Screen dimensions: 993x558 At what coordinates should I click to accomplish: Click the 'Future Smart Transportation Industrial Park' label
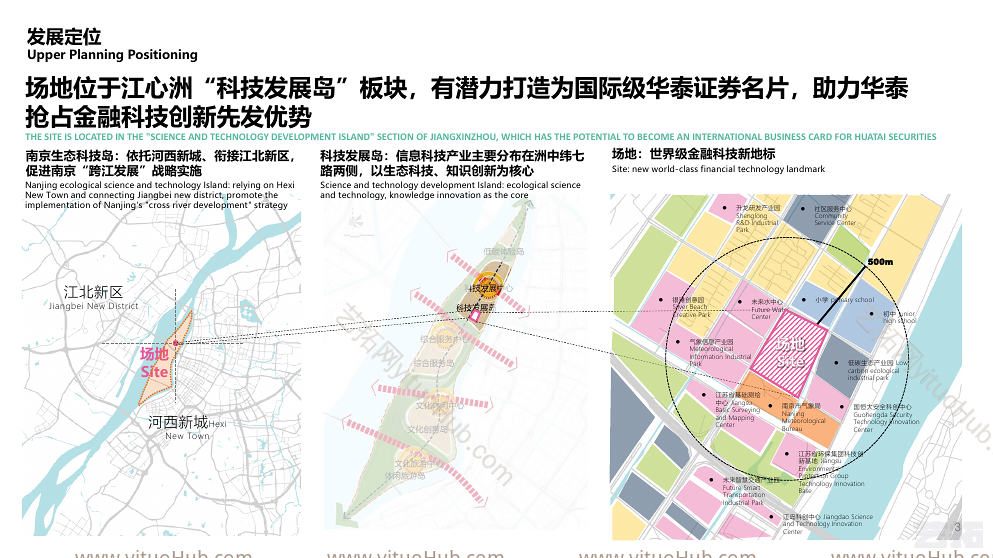click(x=750, y=491)
